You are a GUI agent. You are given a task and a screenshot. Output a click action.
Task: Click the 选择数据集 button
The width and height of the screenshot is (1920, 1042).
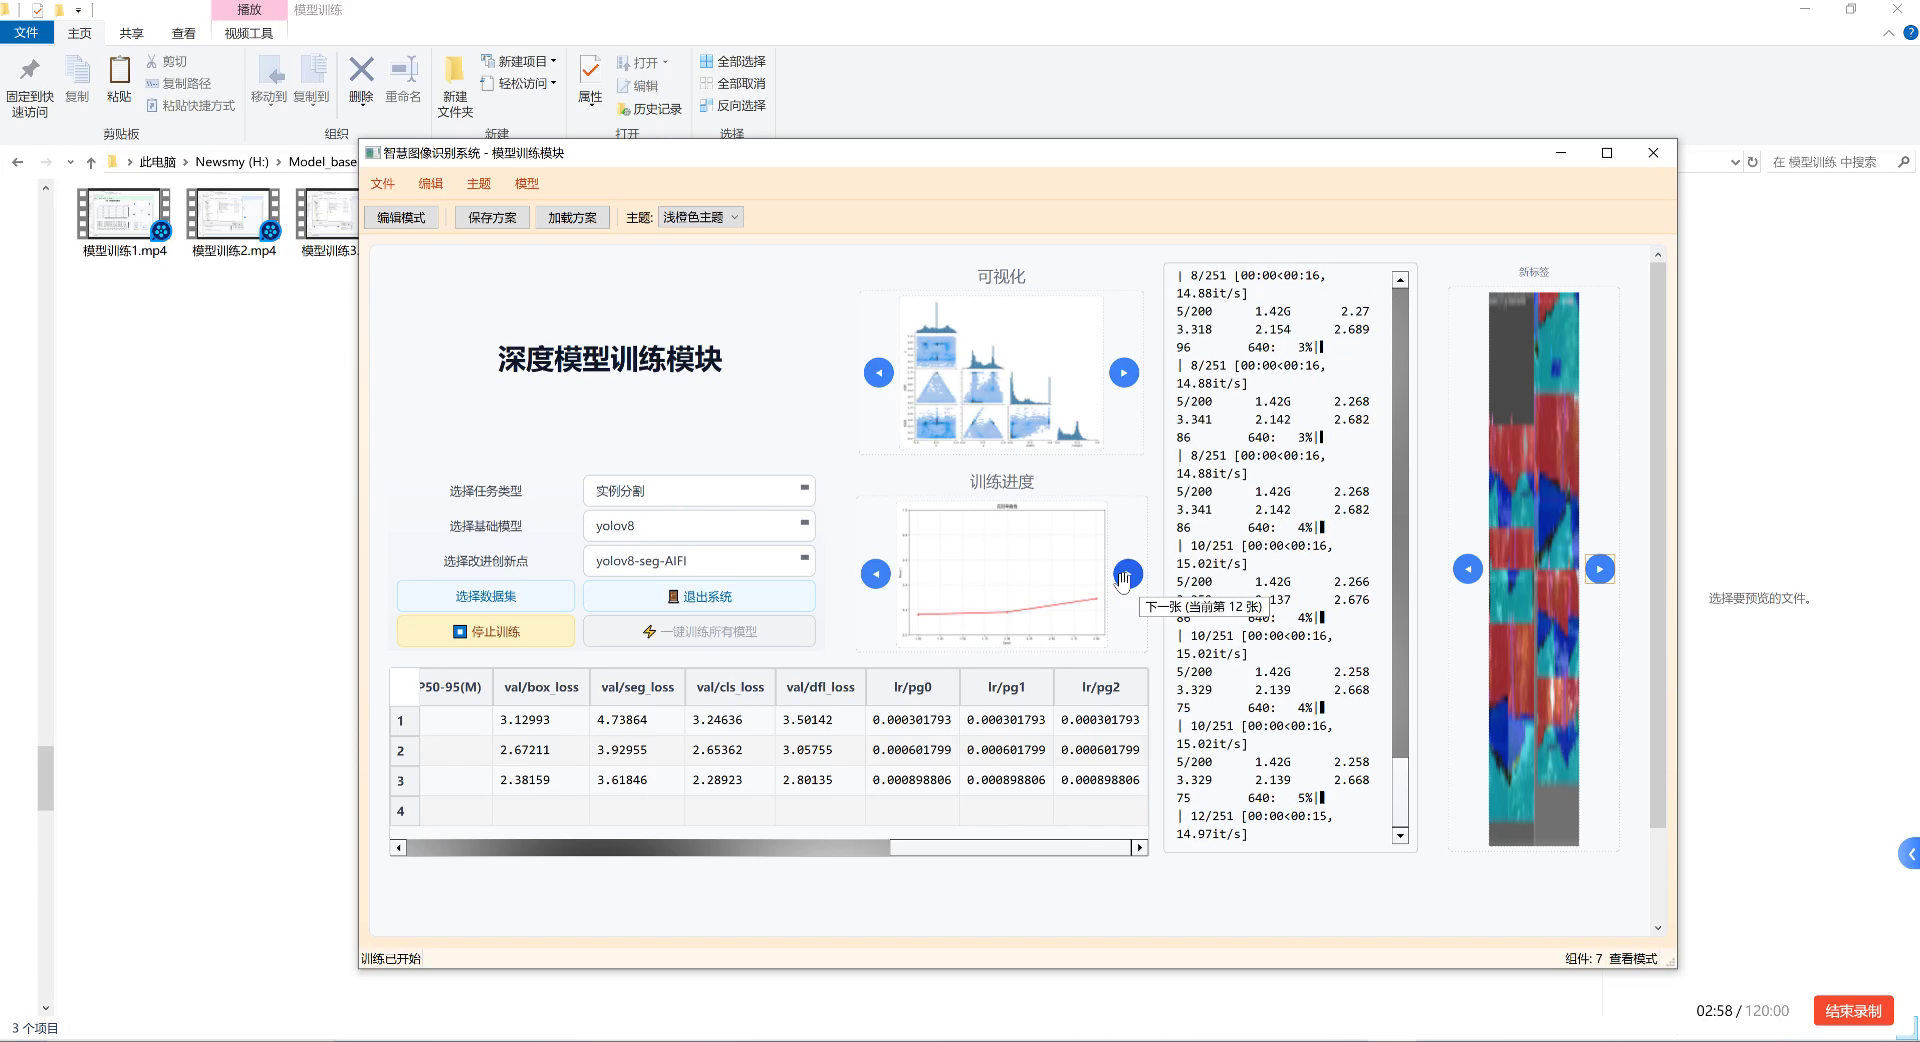pos(486,596)
